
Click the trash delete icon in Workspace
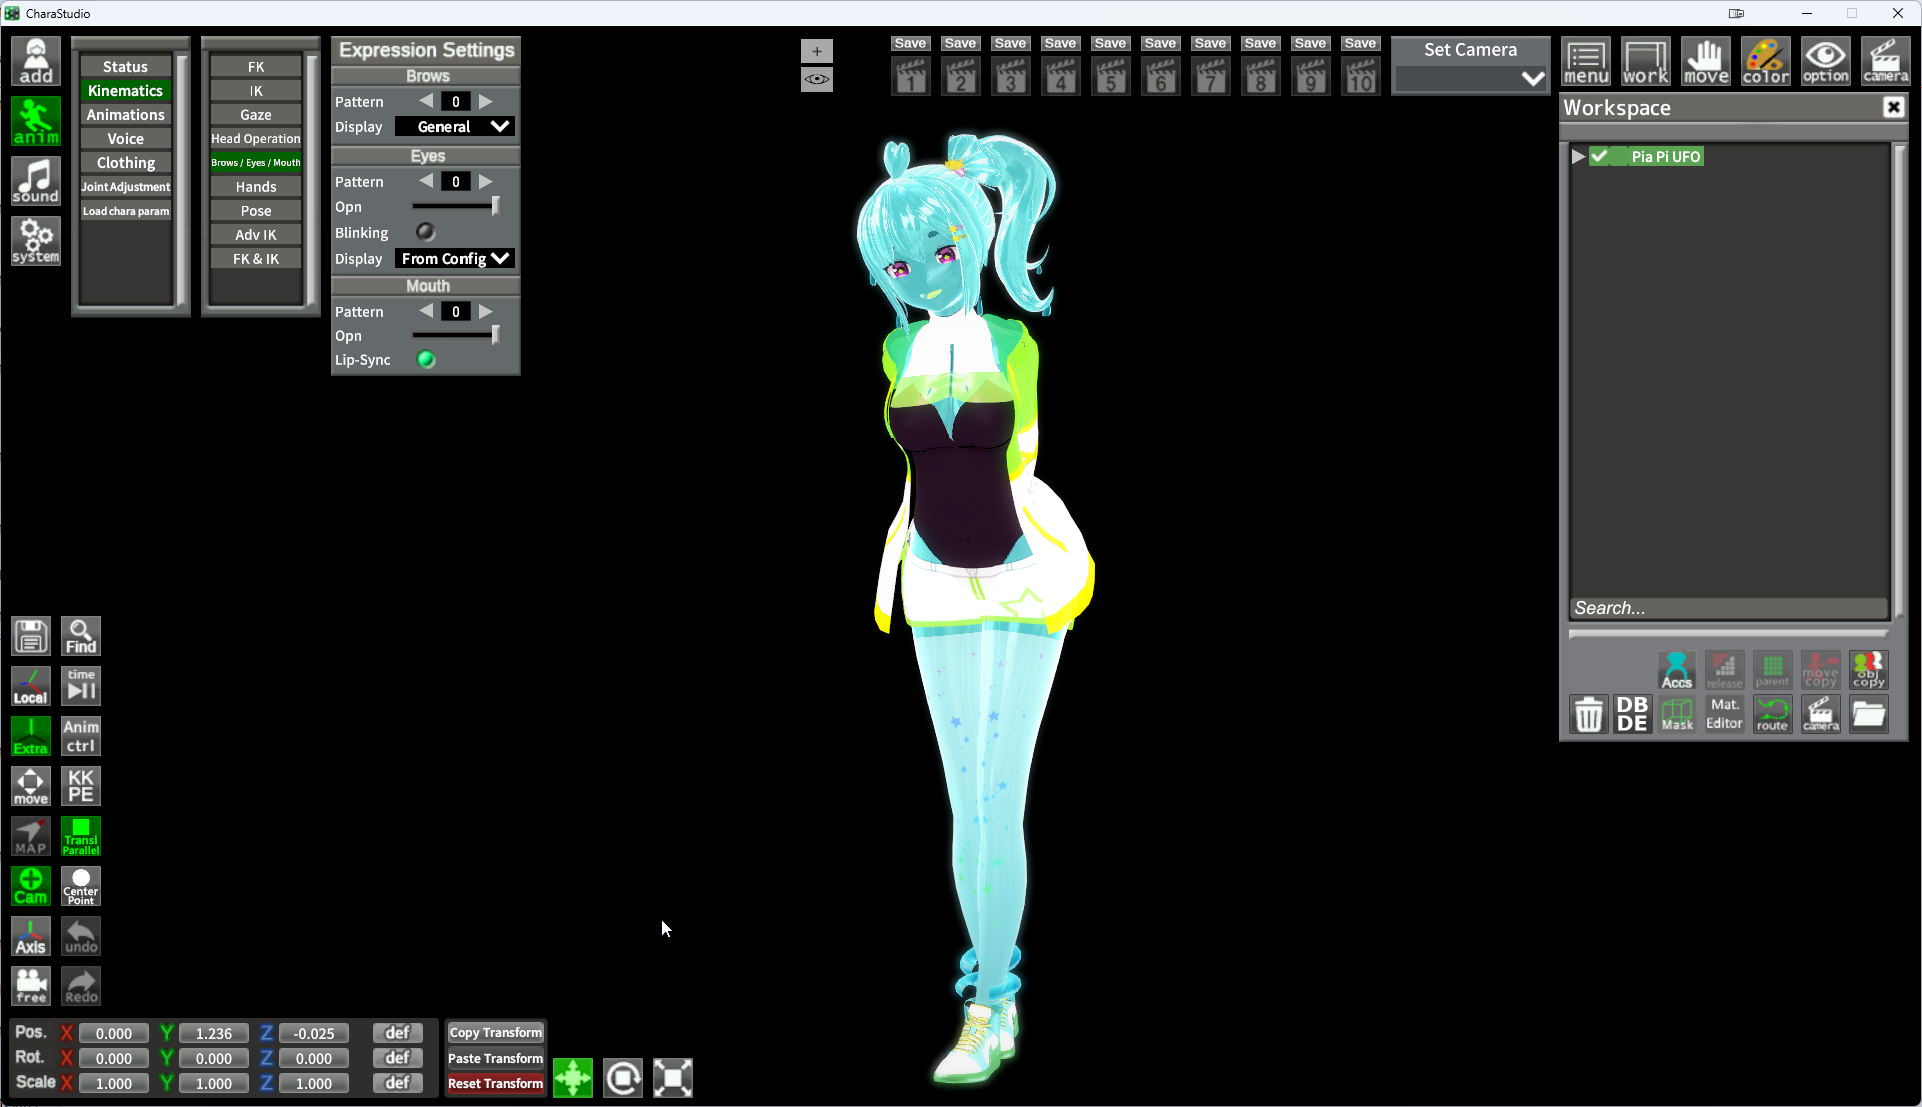coord(1589,714)
